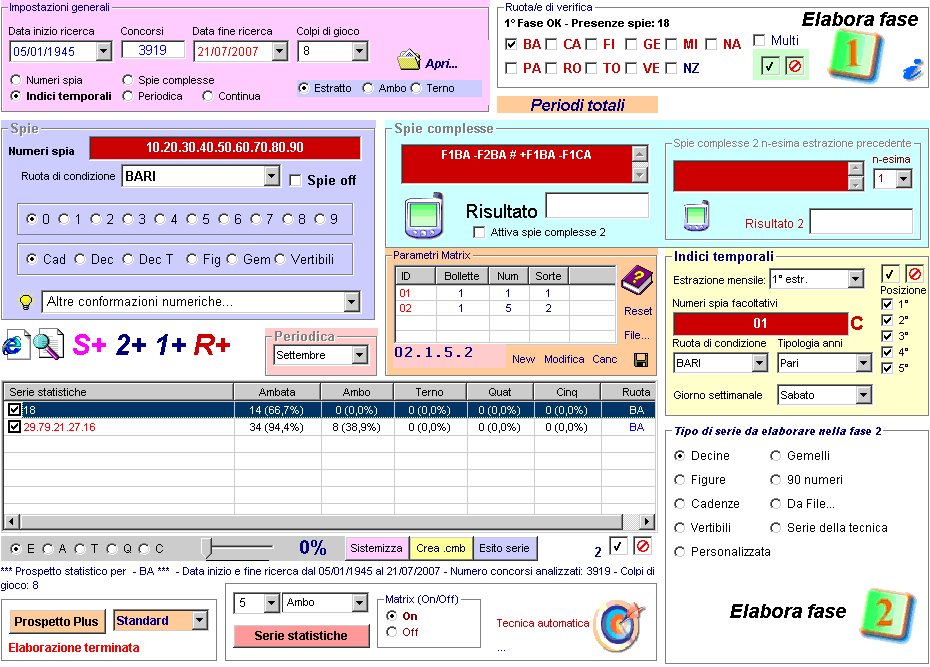The image size is (930, 667).
Task: Check Attiva spie complesse 2
Action: click(x=479, y=232)
